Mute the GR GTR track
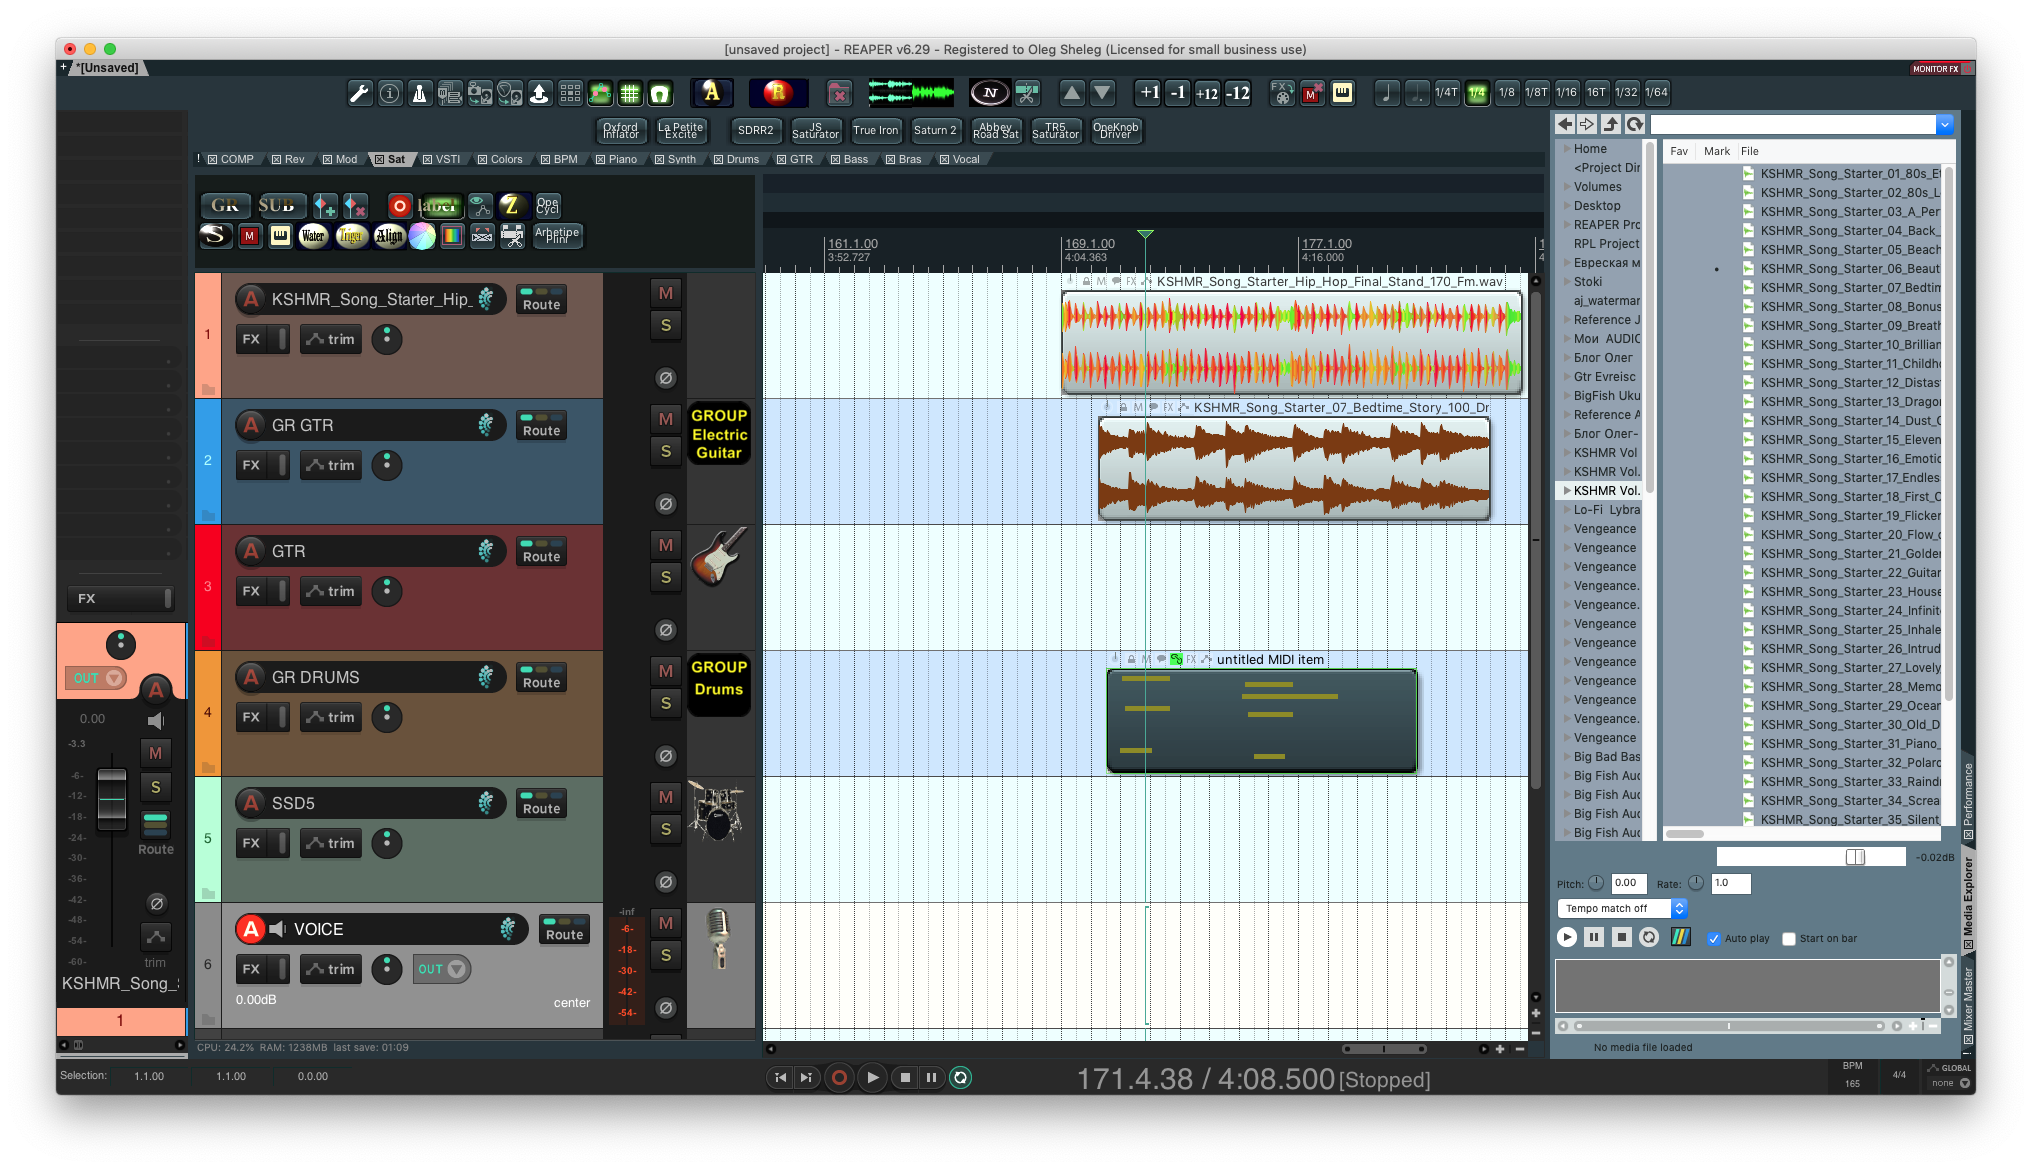This screenshot has width=2032, height=1169. point(666,419)
